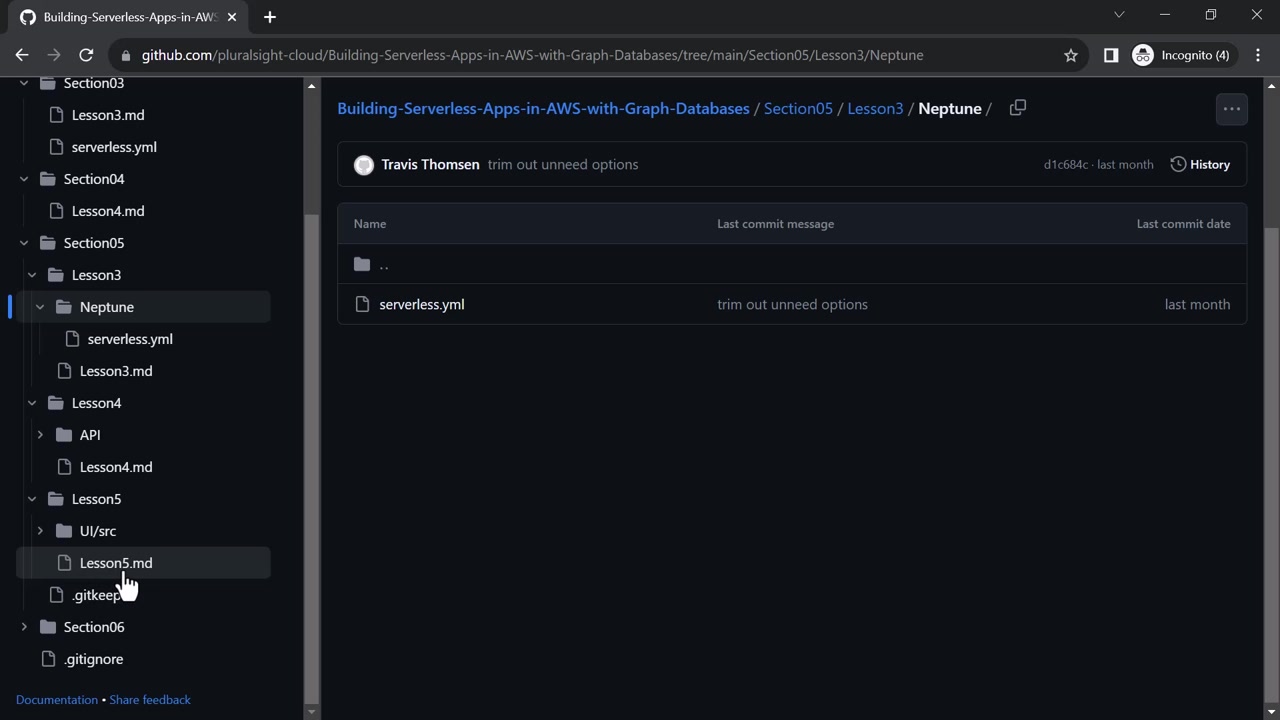Collapse the Section03 folder
The height and width of the screenshot is (720, 1280).
[x=24, y=83]
